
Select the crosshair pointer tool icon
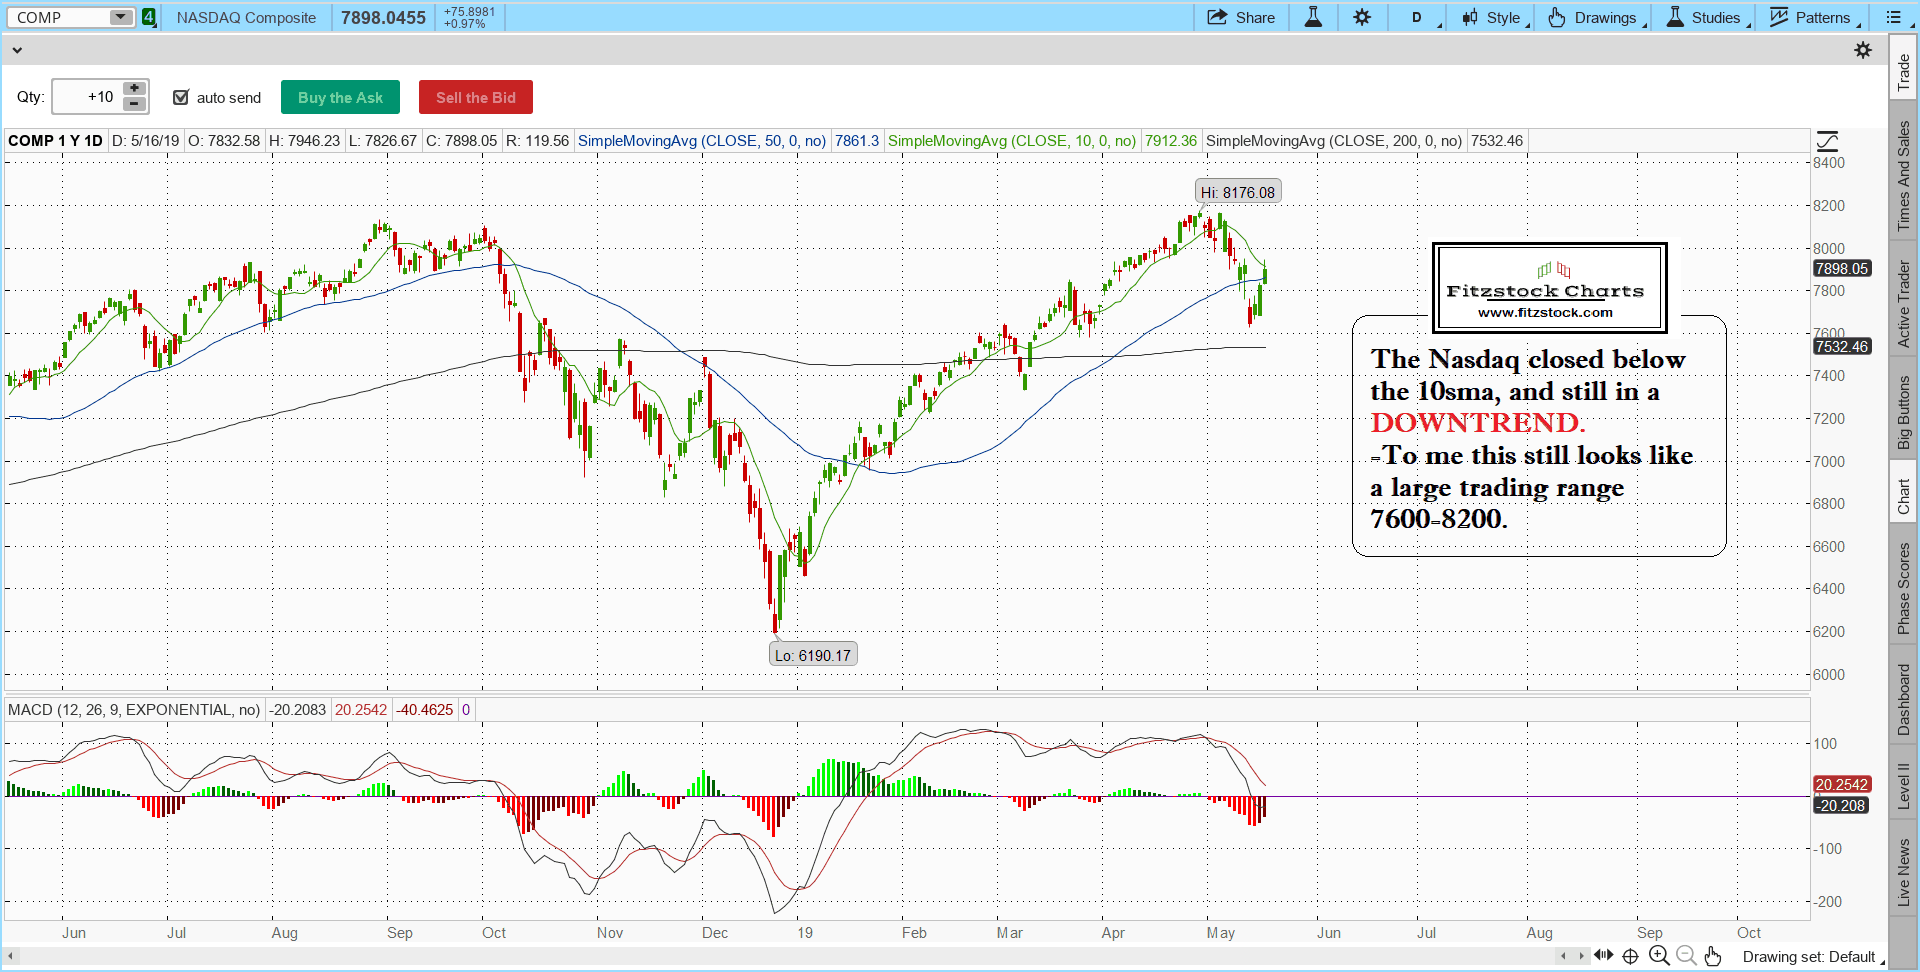[1630, 956]
